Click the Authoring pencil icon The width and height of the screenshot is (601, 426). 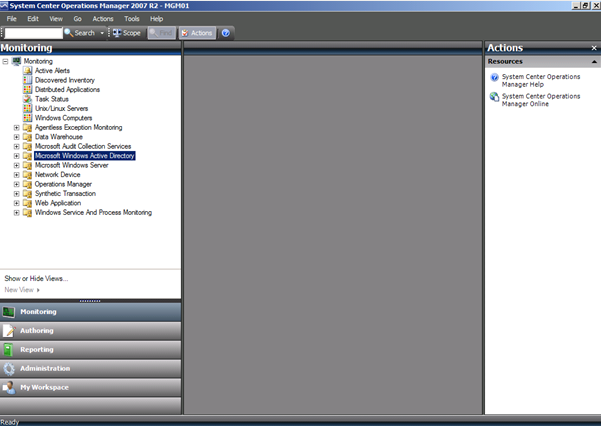[x=9, y=331]
